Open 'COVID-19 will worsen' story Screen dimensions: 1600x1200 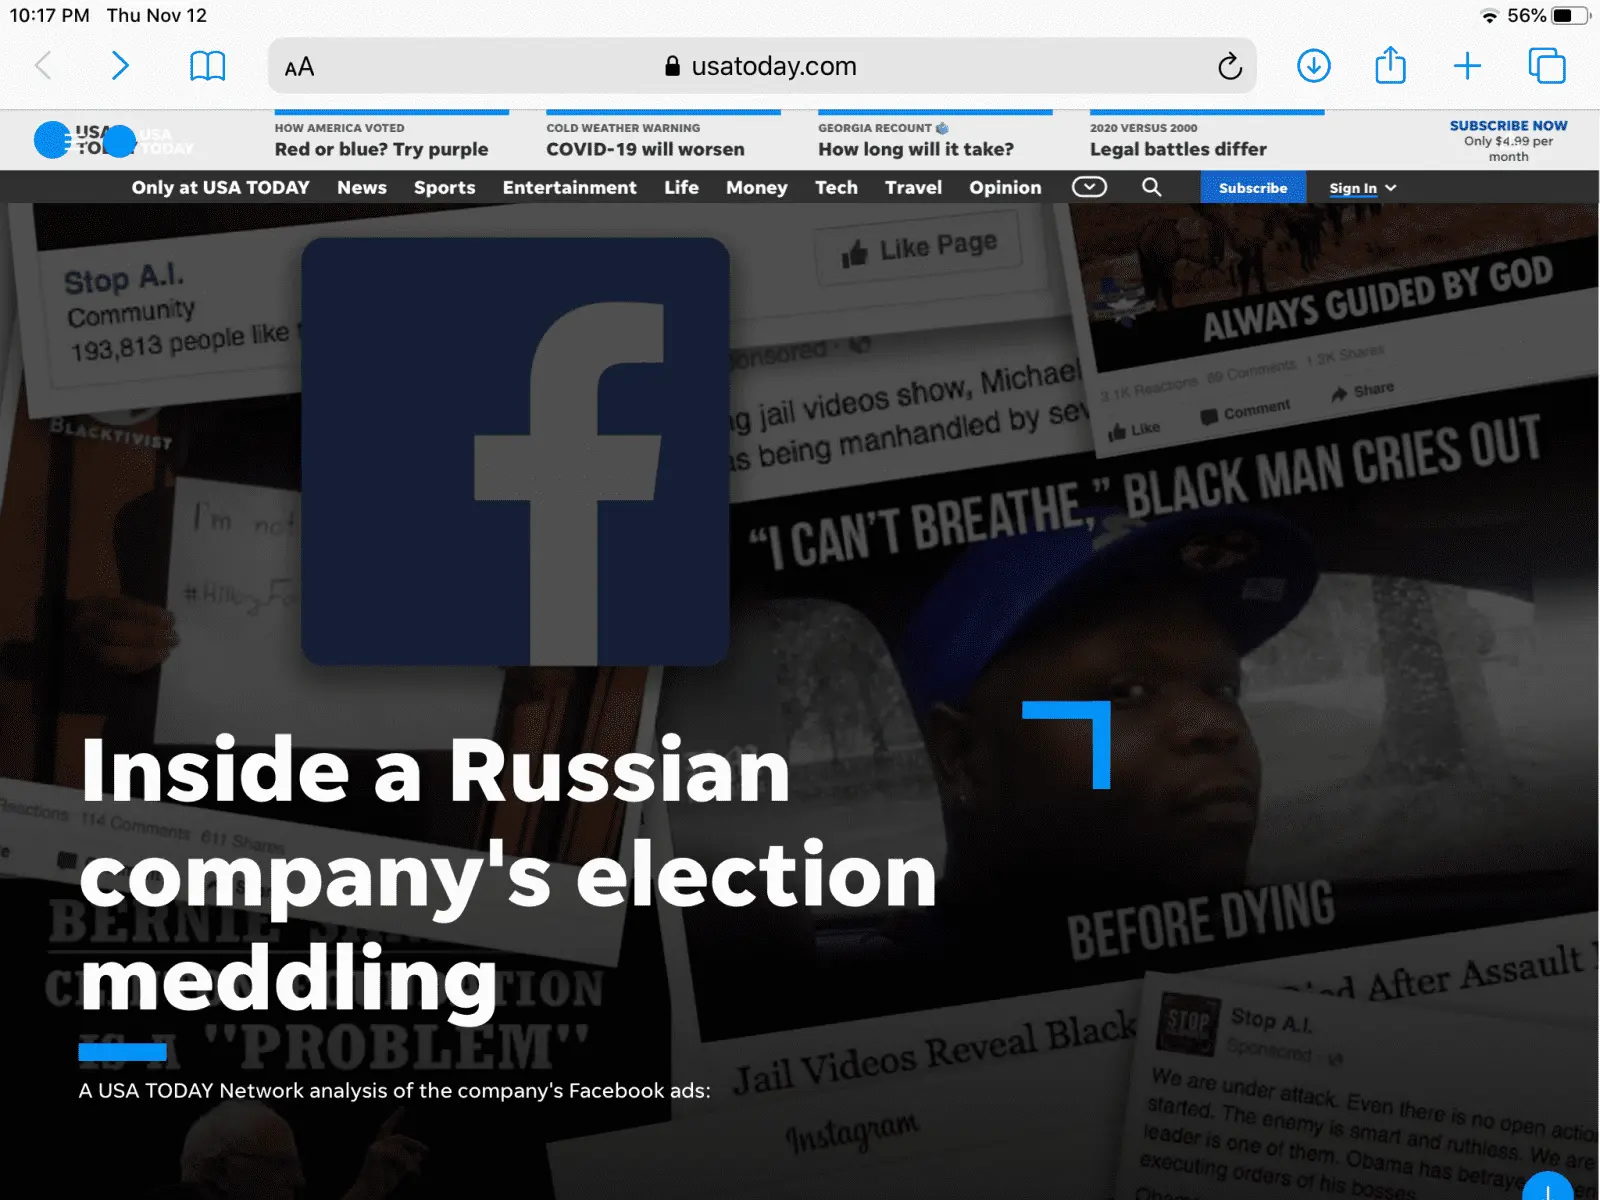645,149
